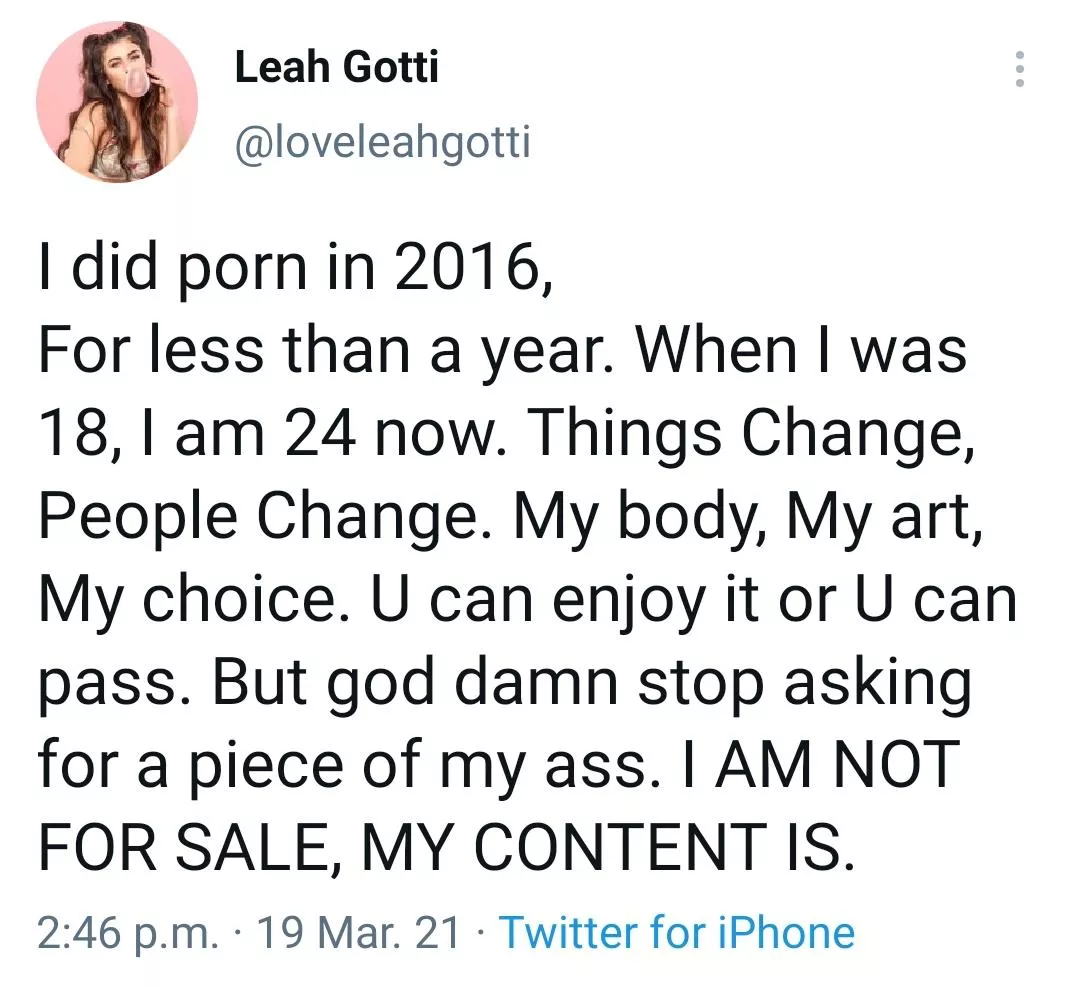Select the "19 Mar. 21" date

point(360,932)
